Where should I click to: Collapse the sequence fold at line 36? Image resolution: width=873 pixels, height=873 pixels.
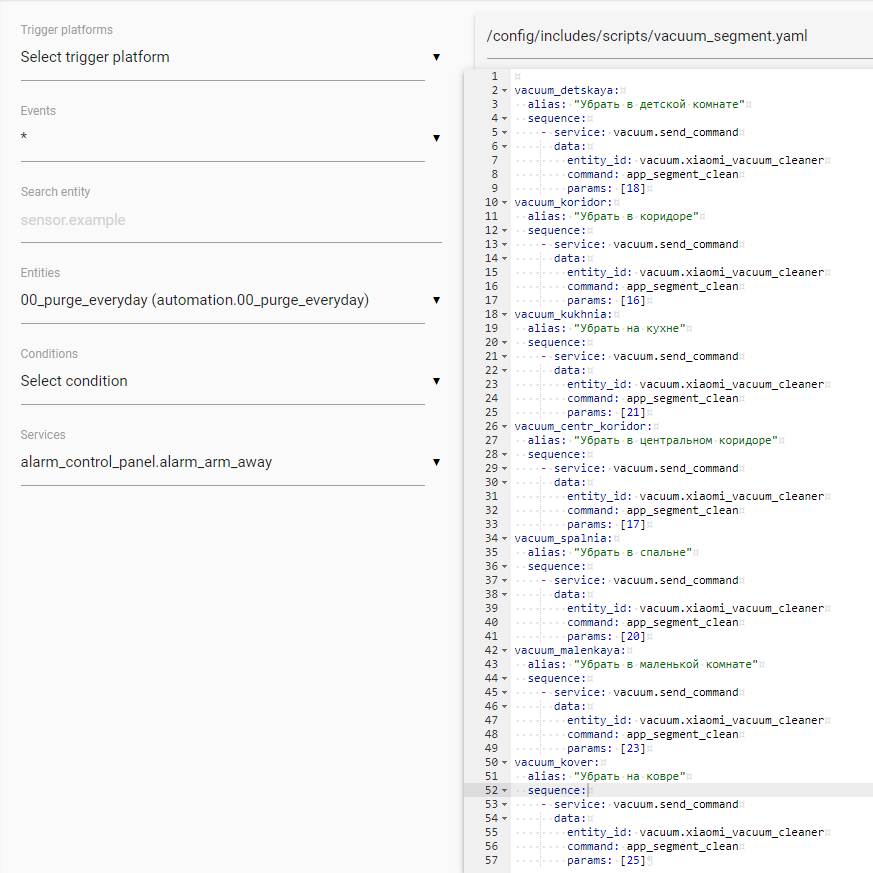(504, 566)
